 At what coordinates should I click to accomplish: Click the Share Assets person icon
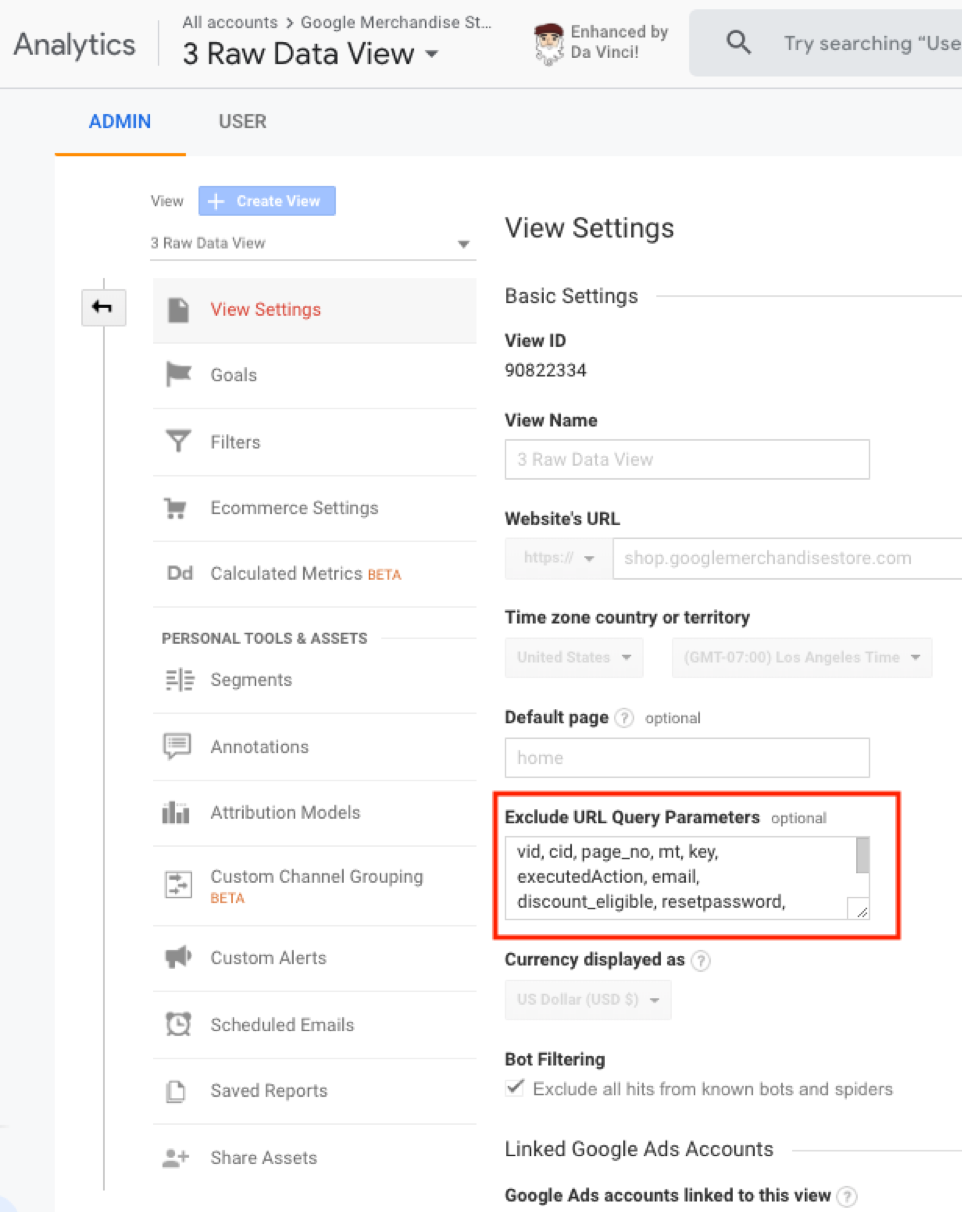tap(176, 1157)
